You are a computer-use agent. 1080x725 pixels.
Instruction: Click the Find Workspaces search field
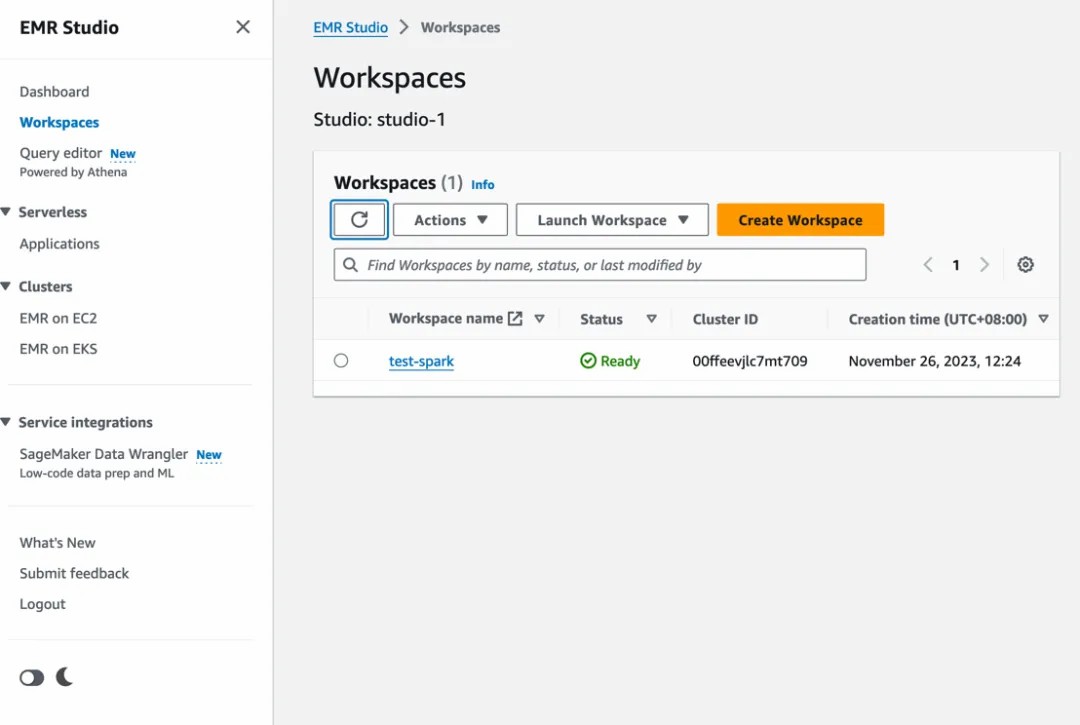[x=600, y=265]
